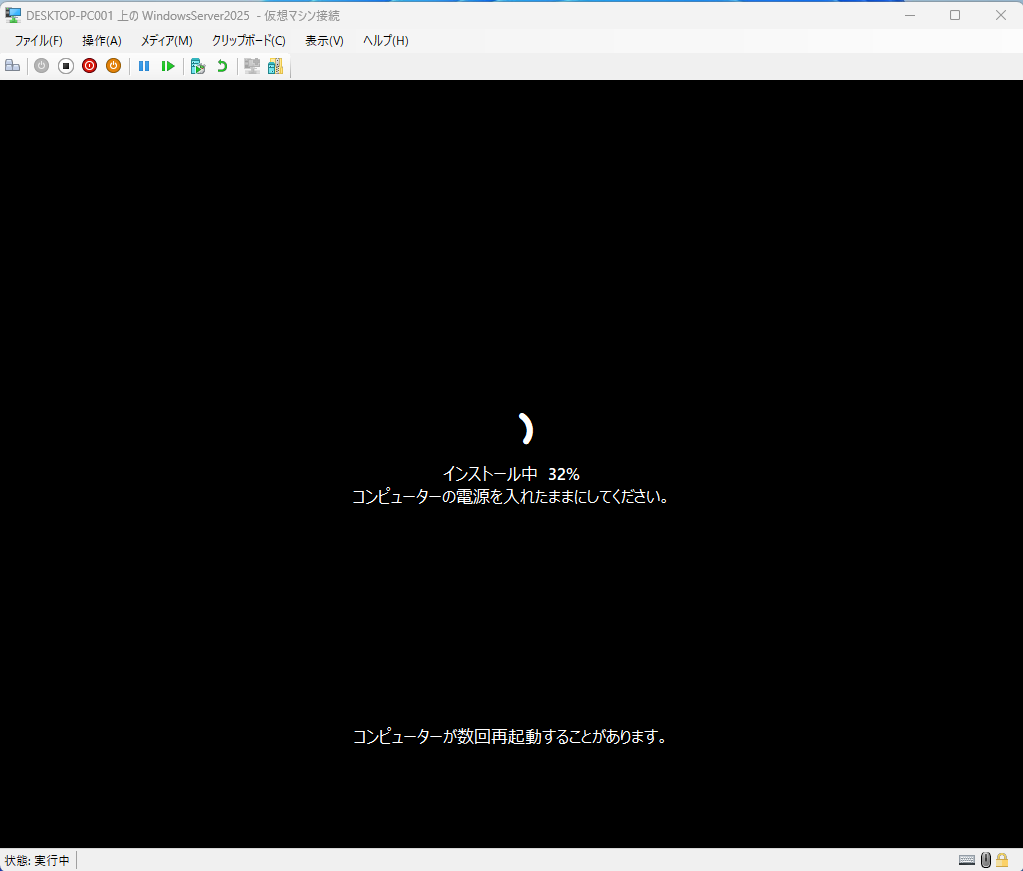Image resolution: width=1023 pixels, height=871 pixels.
Task: Click the grayed-out Start power icon
Action: point(41,66)
